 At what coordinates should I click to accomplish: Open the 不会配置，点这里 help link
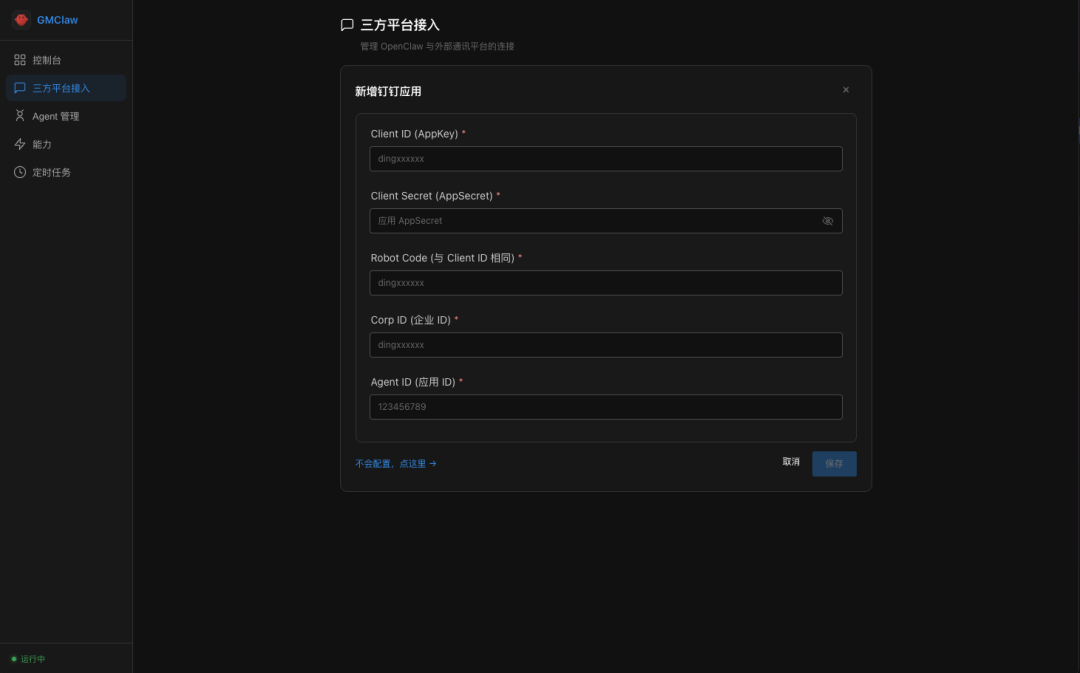tap(396, 464)
